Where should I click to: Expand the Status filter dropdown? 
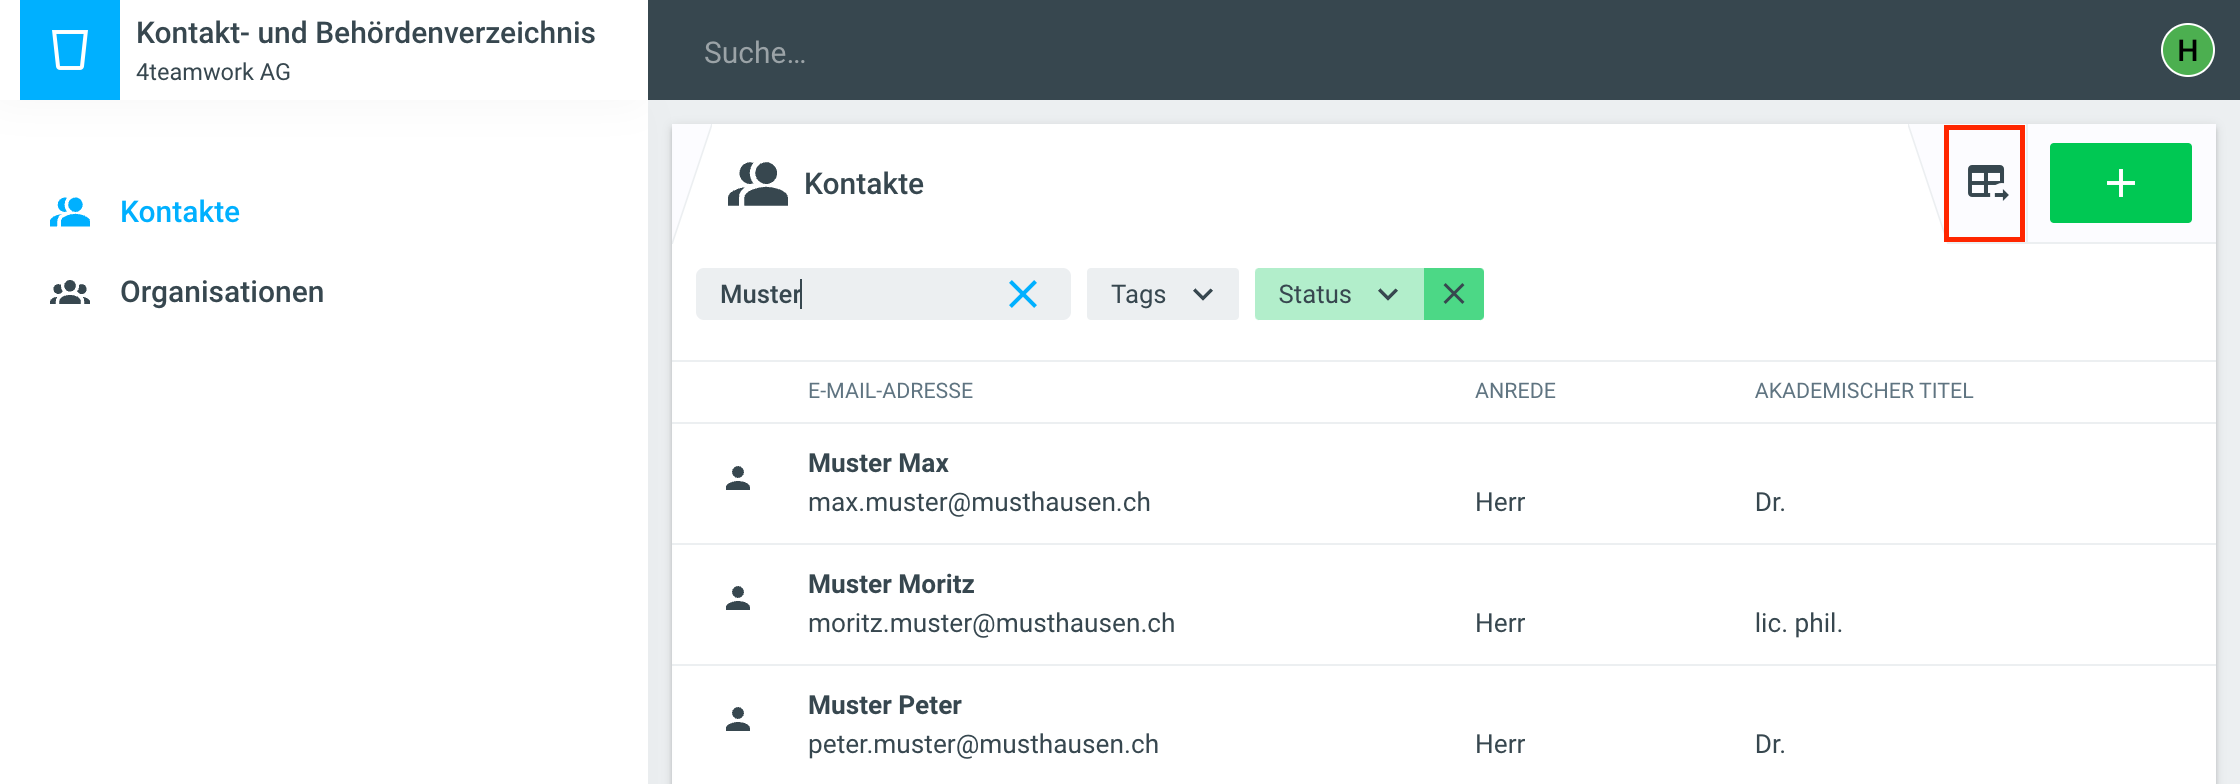click(1338, 294)
